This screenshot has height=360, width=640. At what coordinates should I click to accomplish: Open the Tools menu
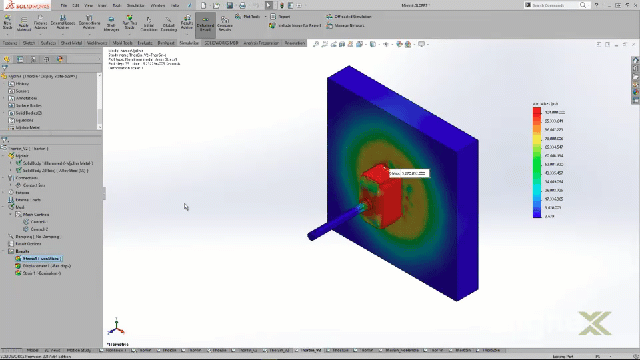[x=117, y=5]
